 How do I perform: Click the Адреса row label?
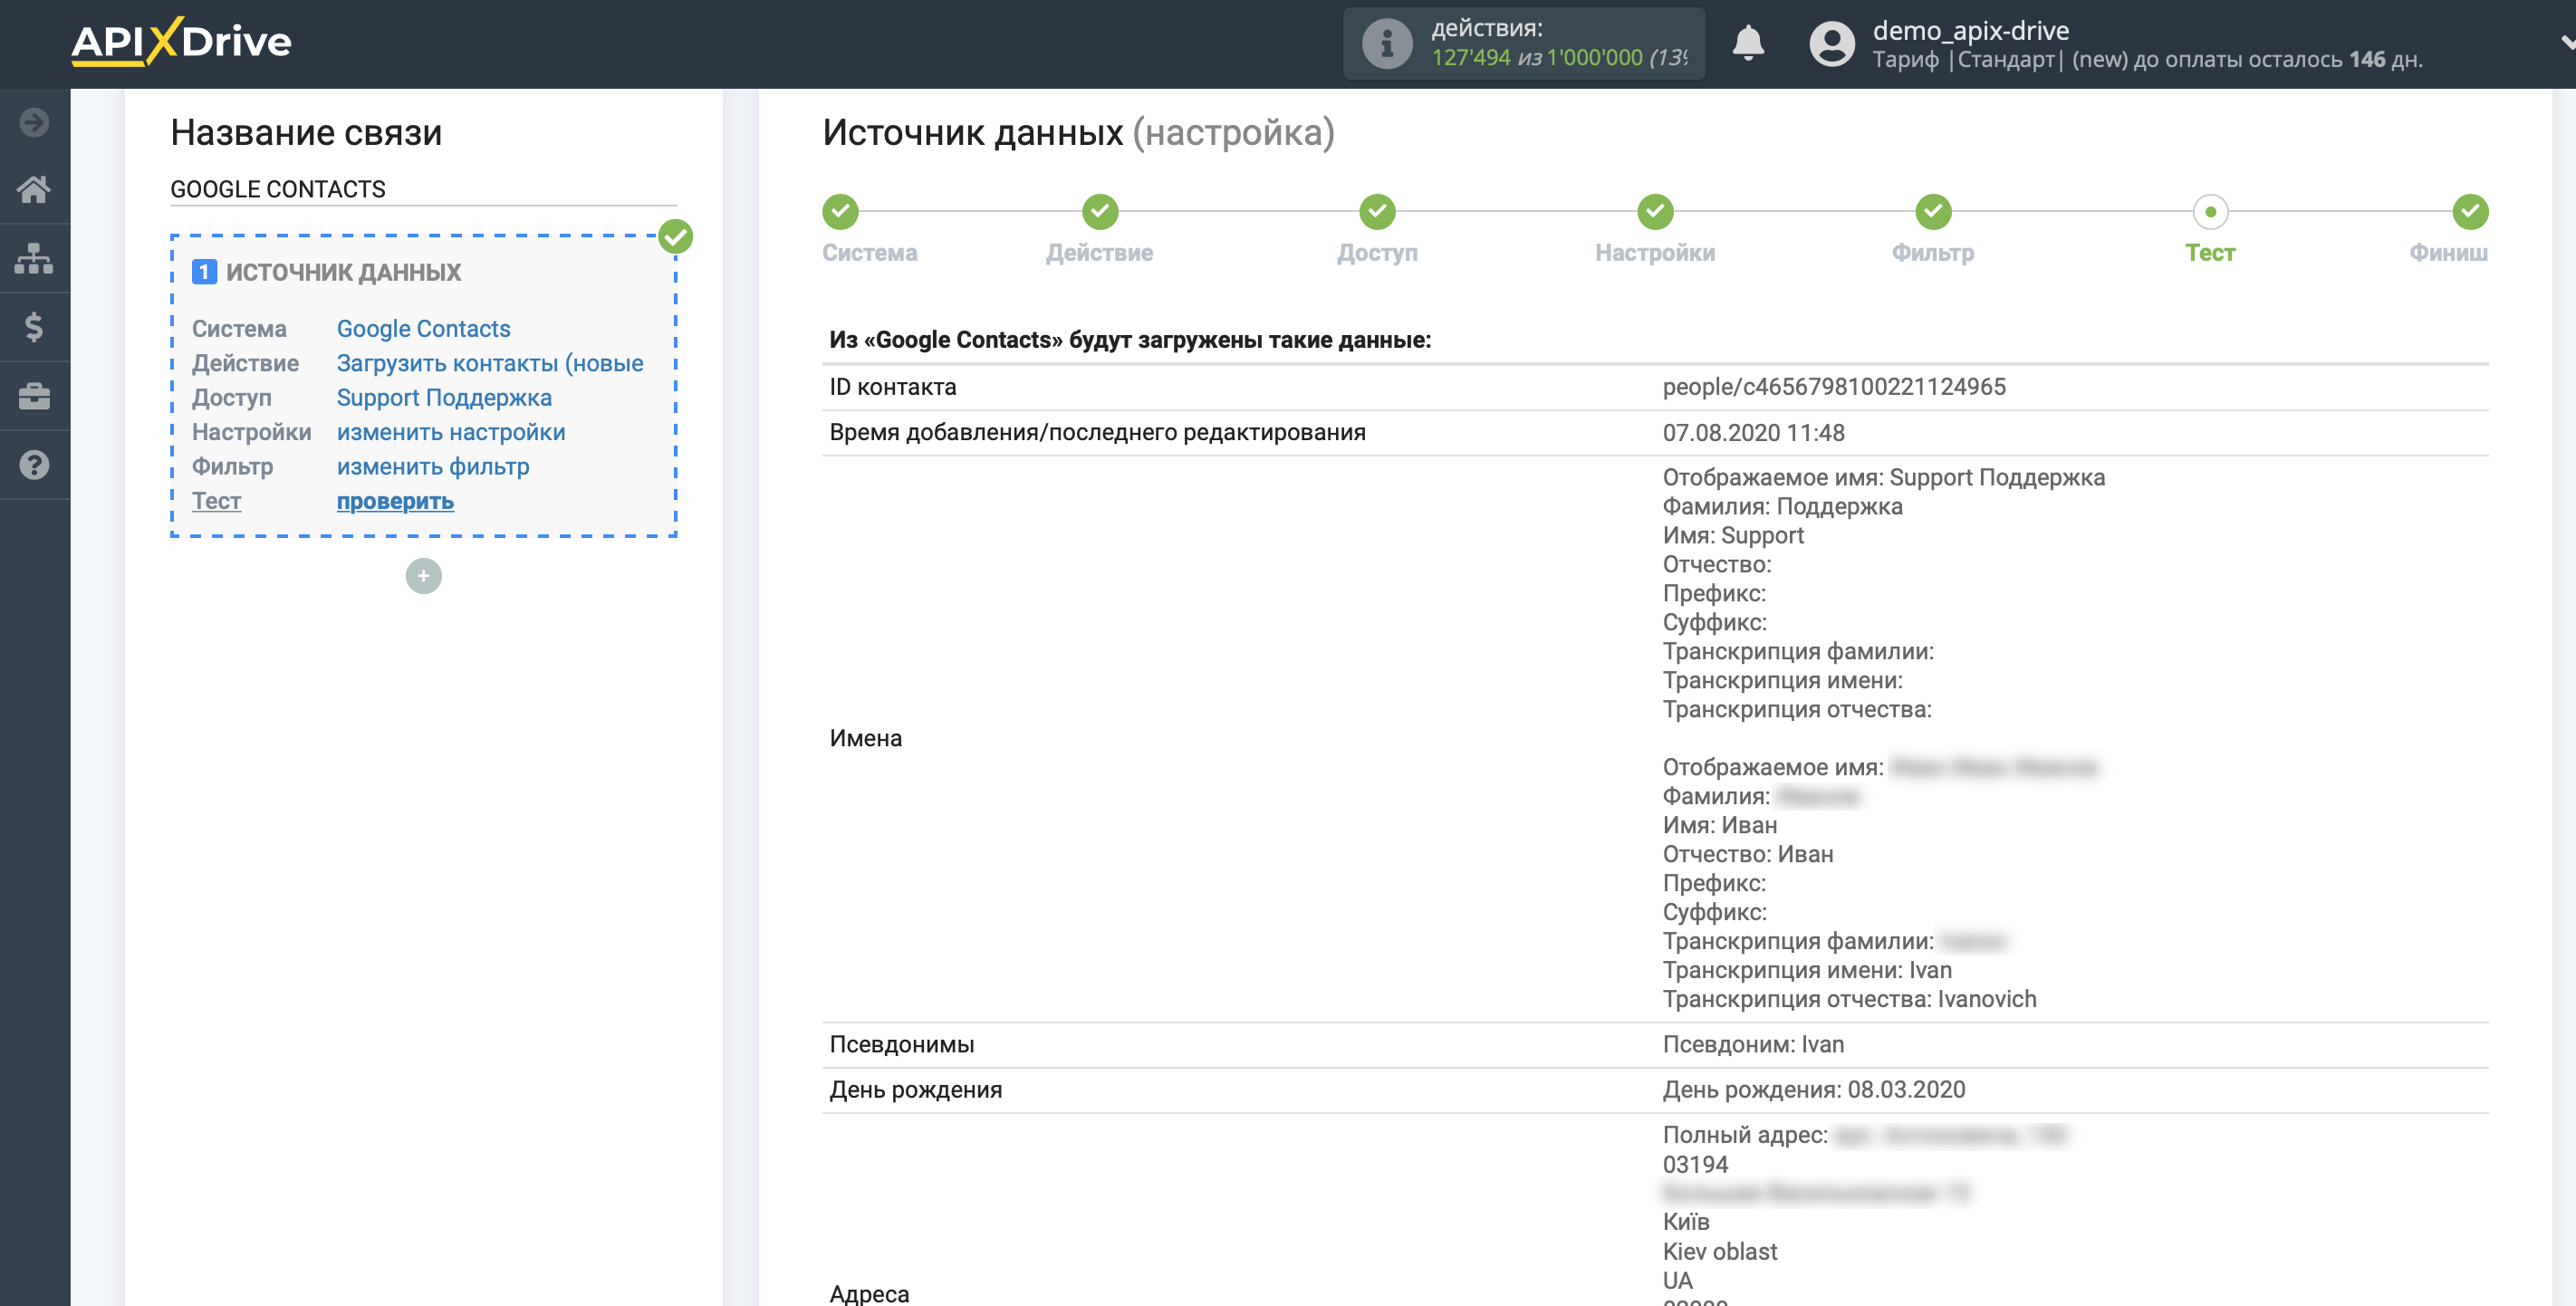pyautogui.click(x=869, y=1294)
